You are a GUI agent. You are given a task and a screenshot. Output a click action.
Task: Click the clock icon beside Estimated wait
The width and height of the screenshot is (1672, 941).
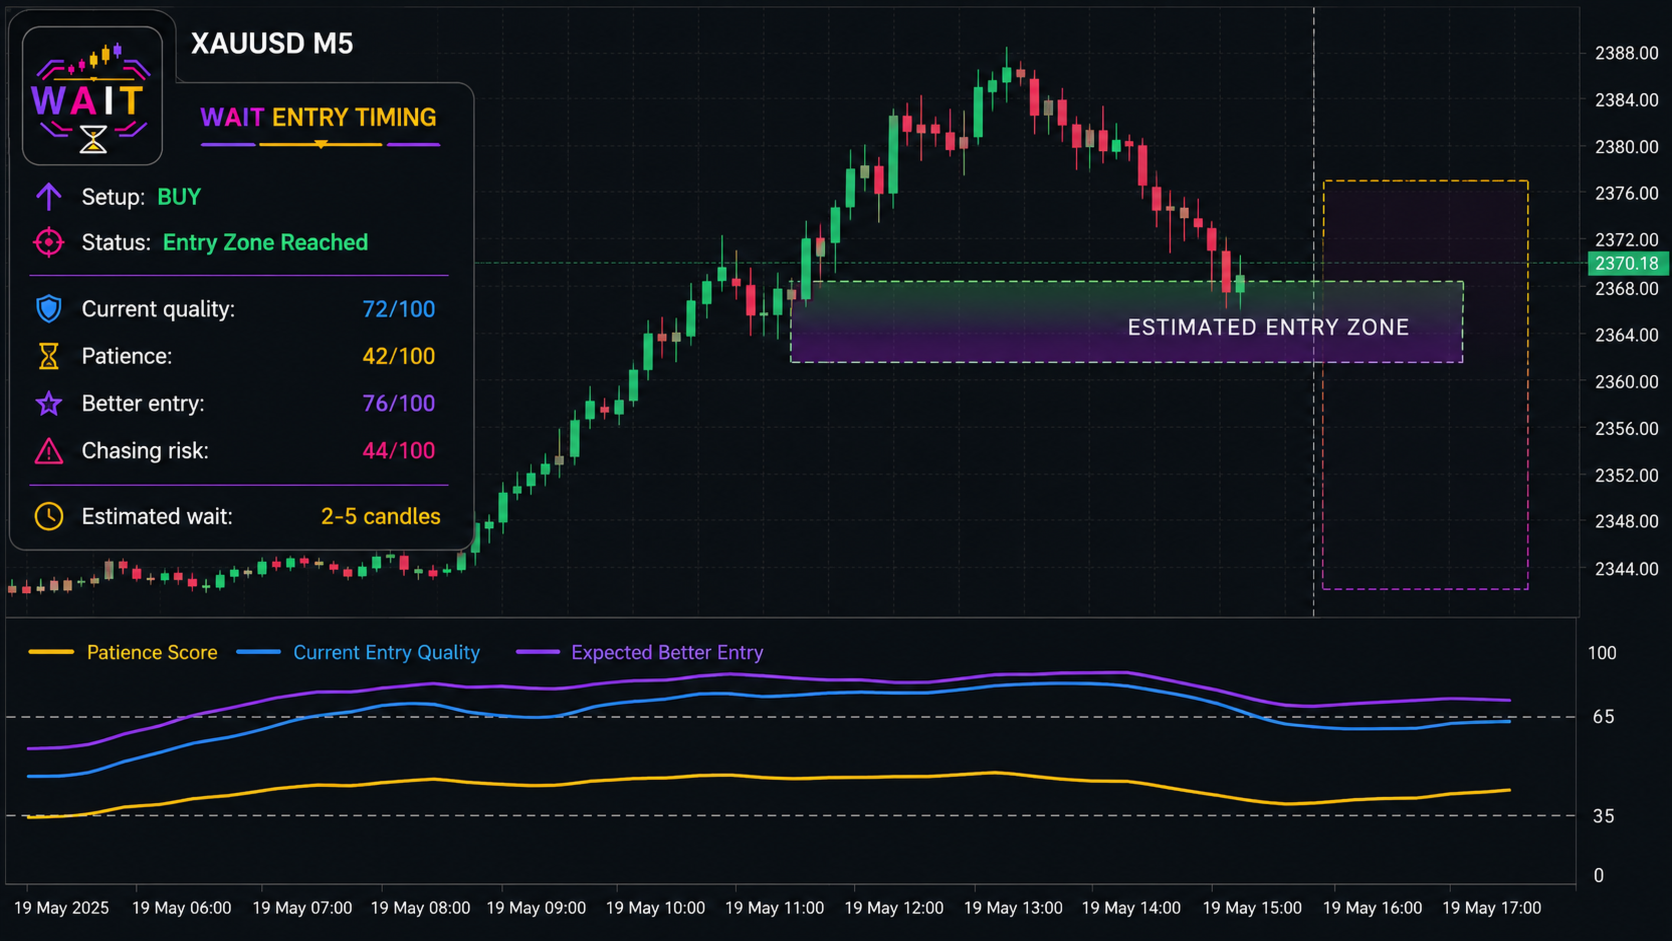48,516
